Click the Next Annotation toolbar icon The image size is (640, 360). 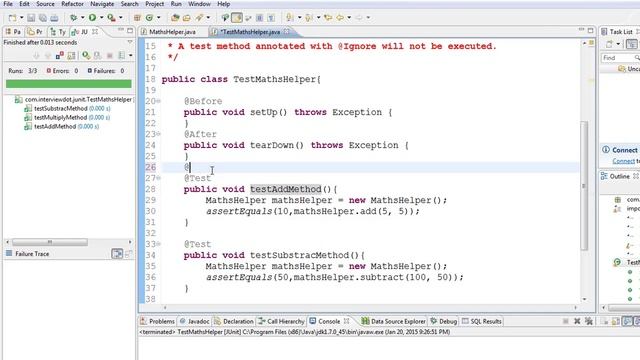pyautogui.click(x=289, y=18)
